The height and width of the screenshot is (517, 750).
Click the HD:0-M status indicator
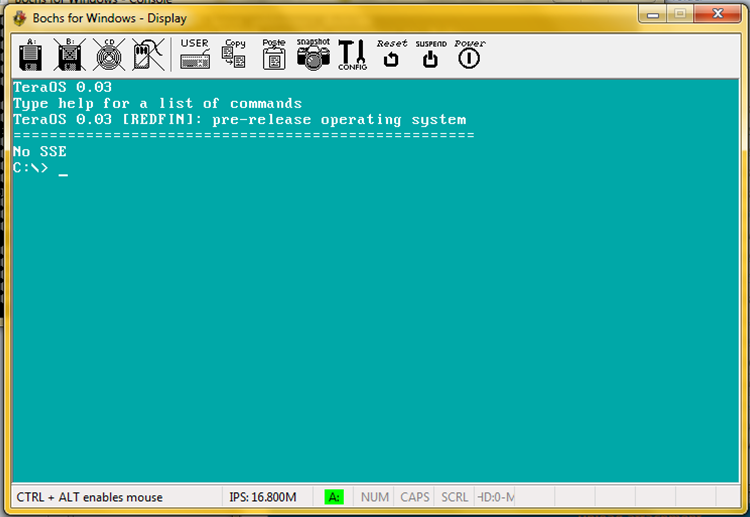point(496,497)
